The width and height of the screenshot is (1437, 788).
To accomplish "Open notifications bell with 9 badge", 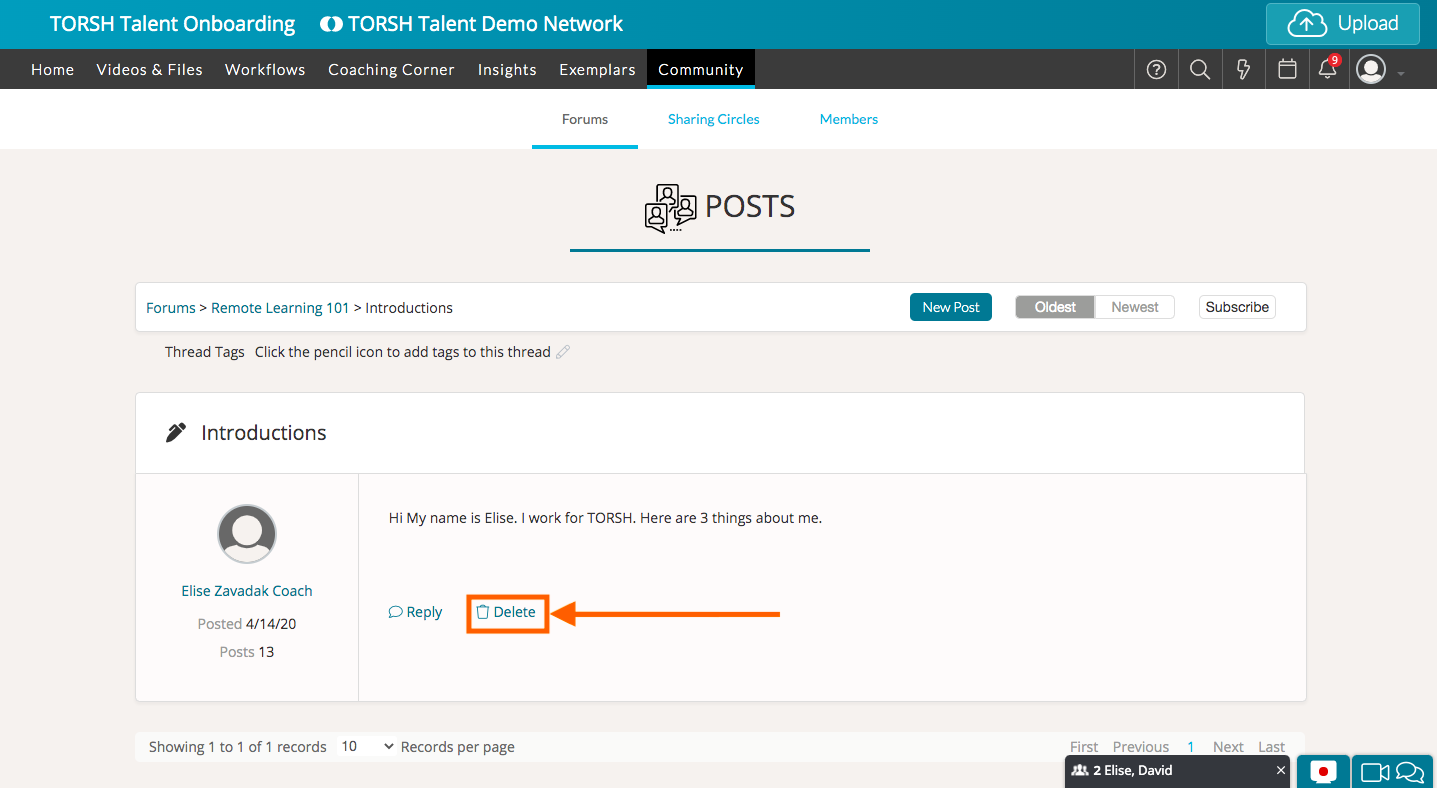I will pos(1328,69).
